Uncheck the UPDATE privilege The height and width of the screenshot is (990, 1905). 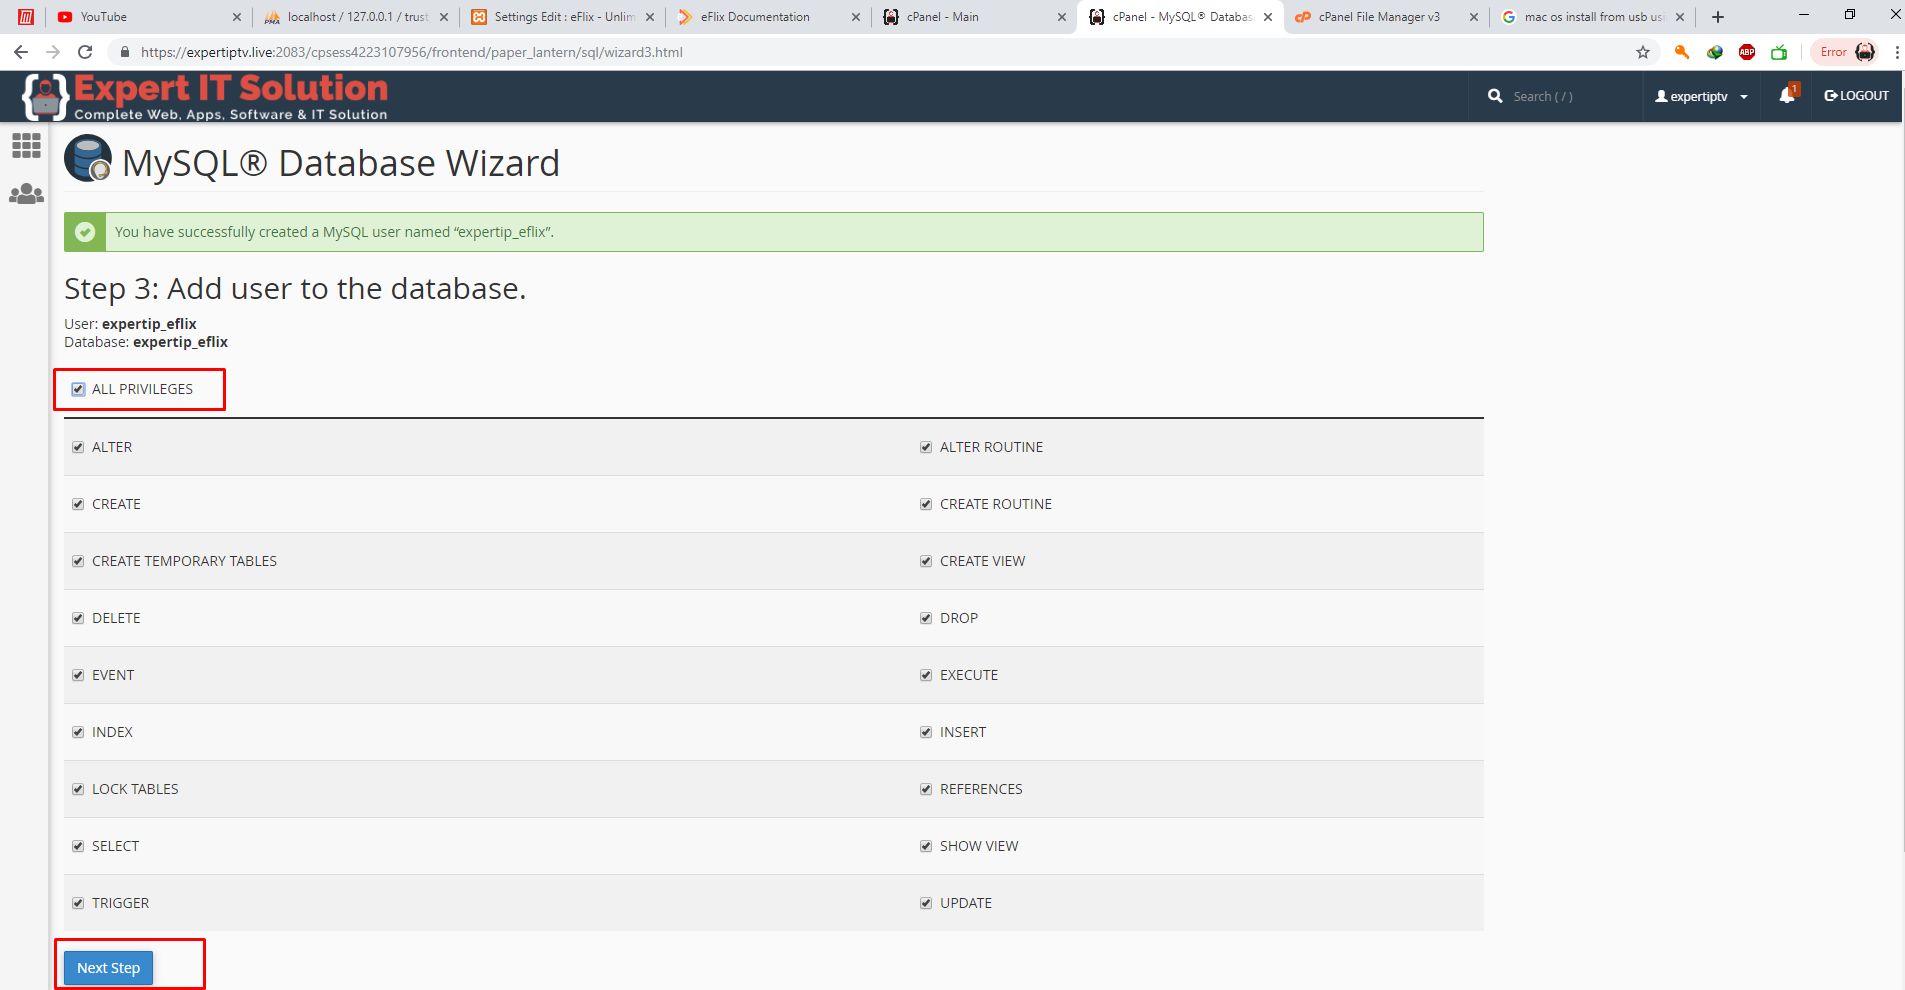(x=926, y=903)
